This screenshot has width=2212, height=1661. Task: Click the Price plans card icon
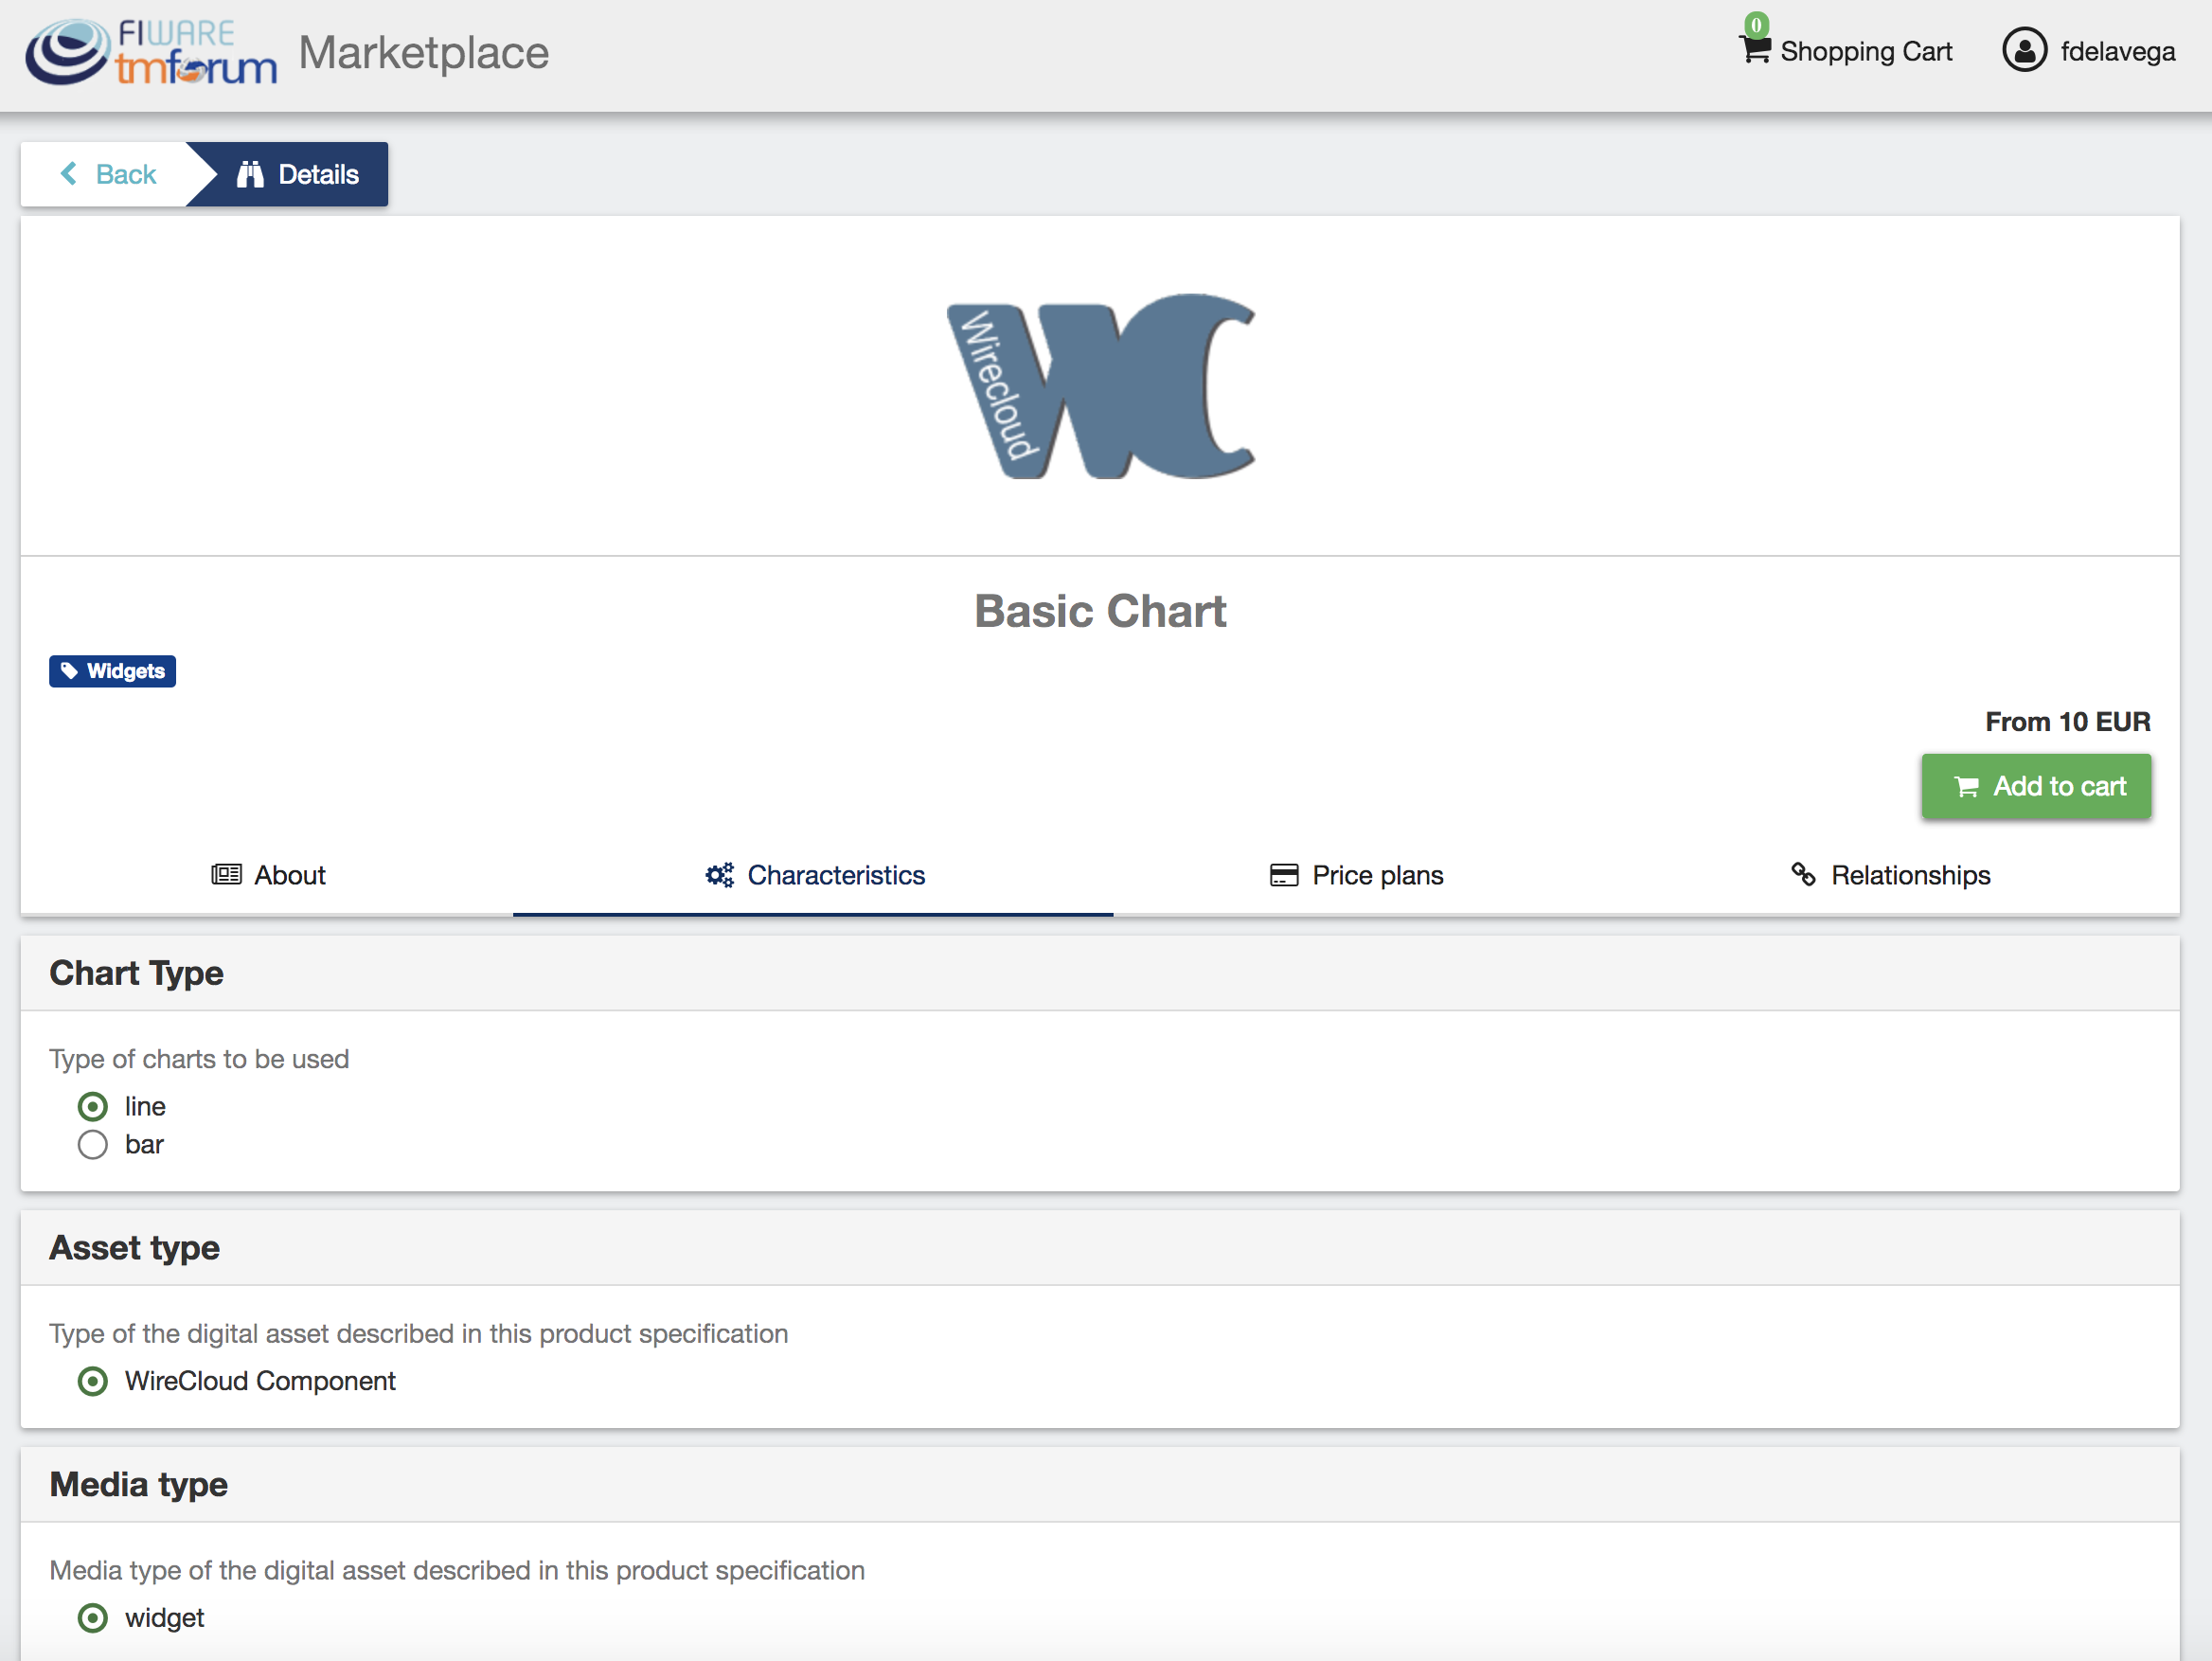pyautogui.click(x=1284, y=875)
